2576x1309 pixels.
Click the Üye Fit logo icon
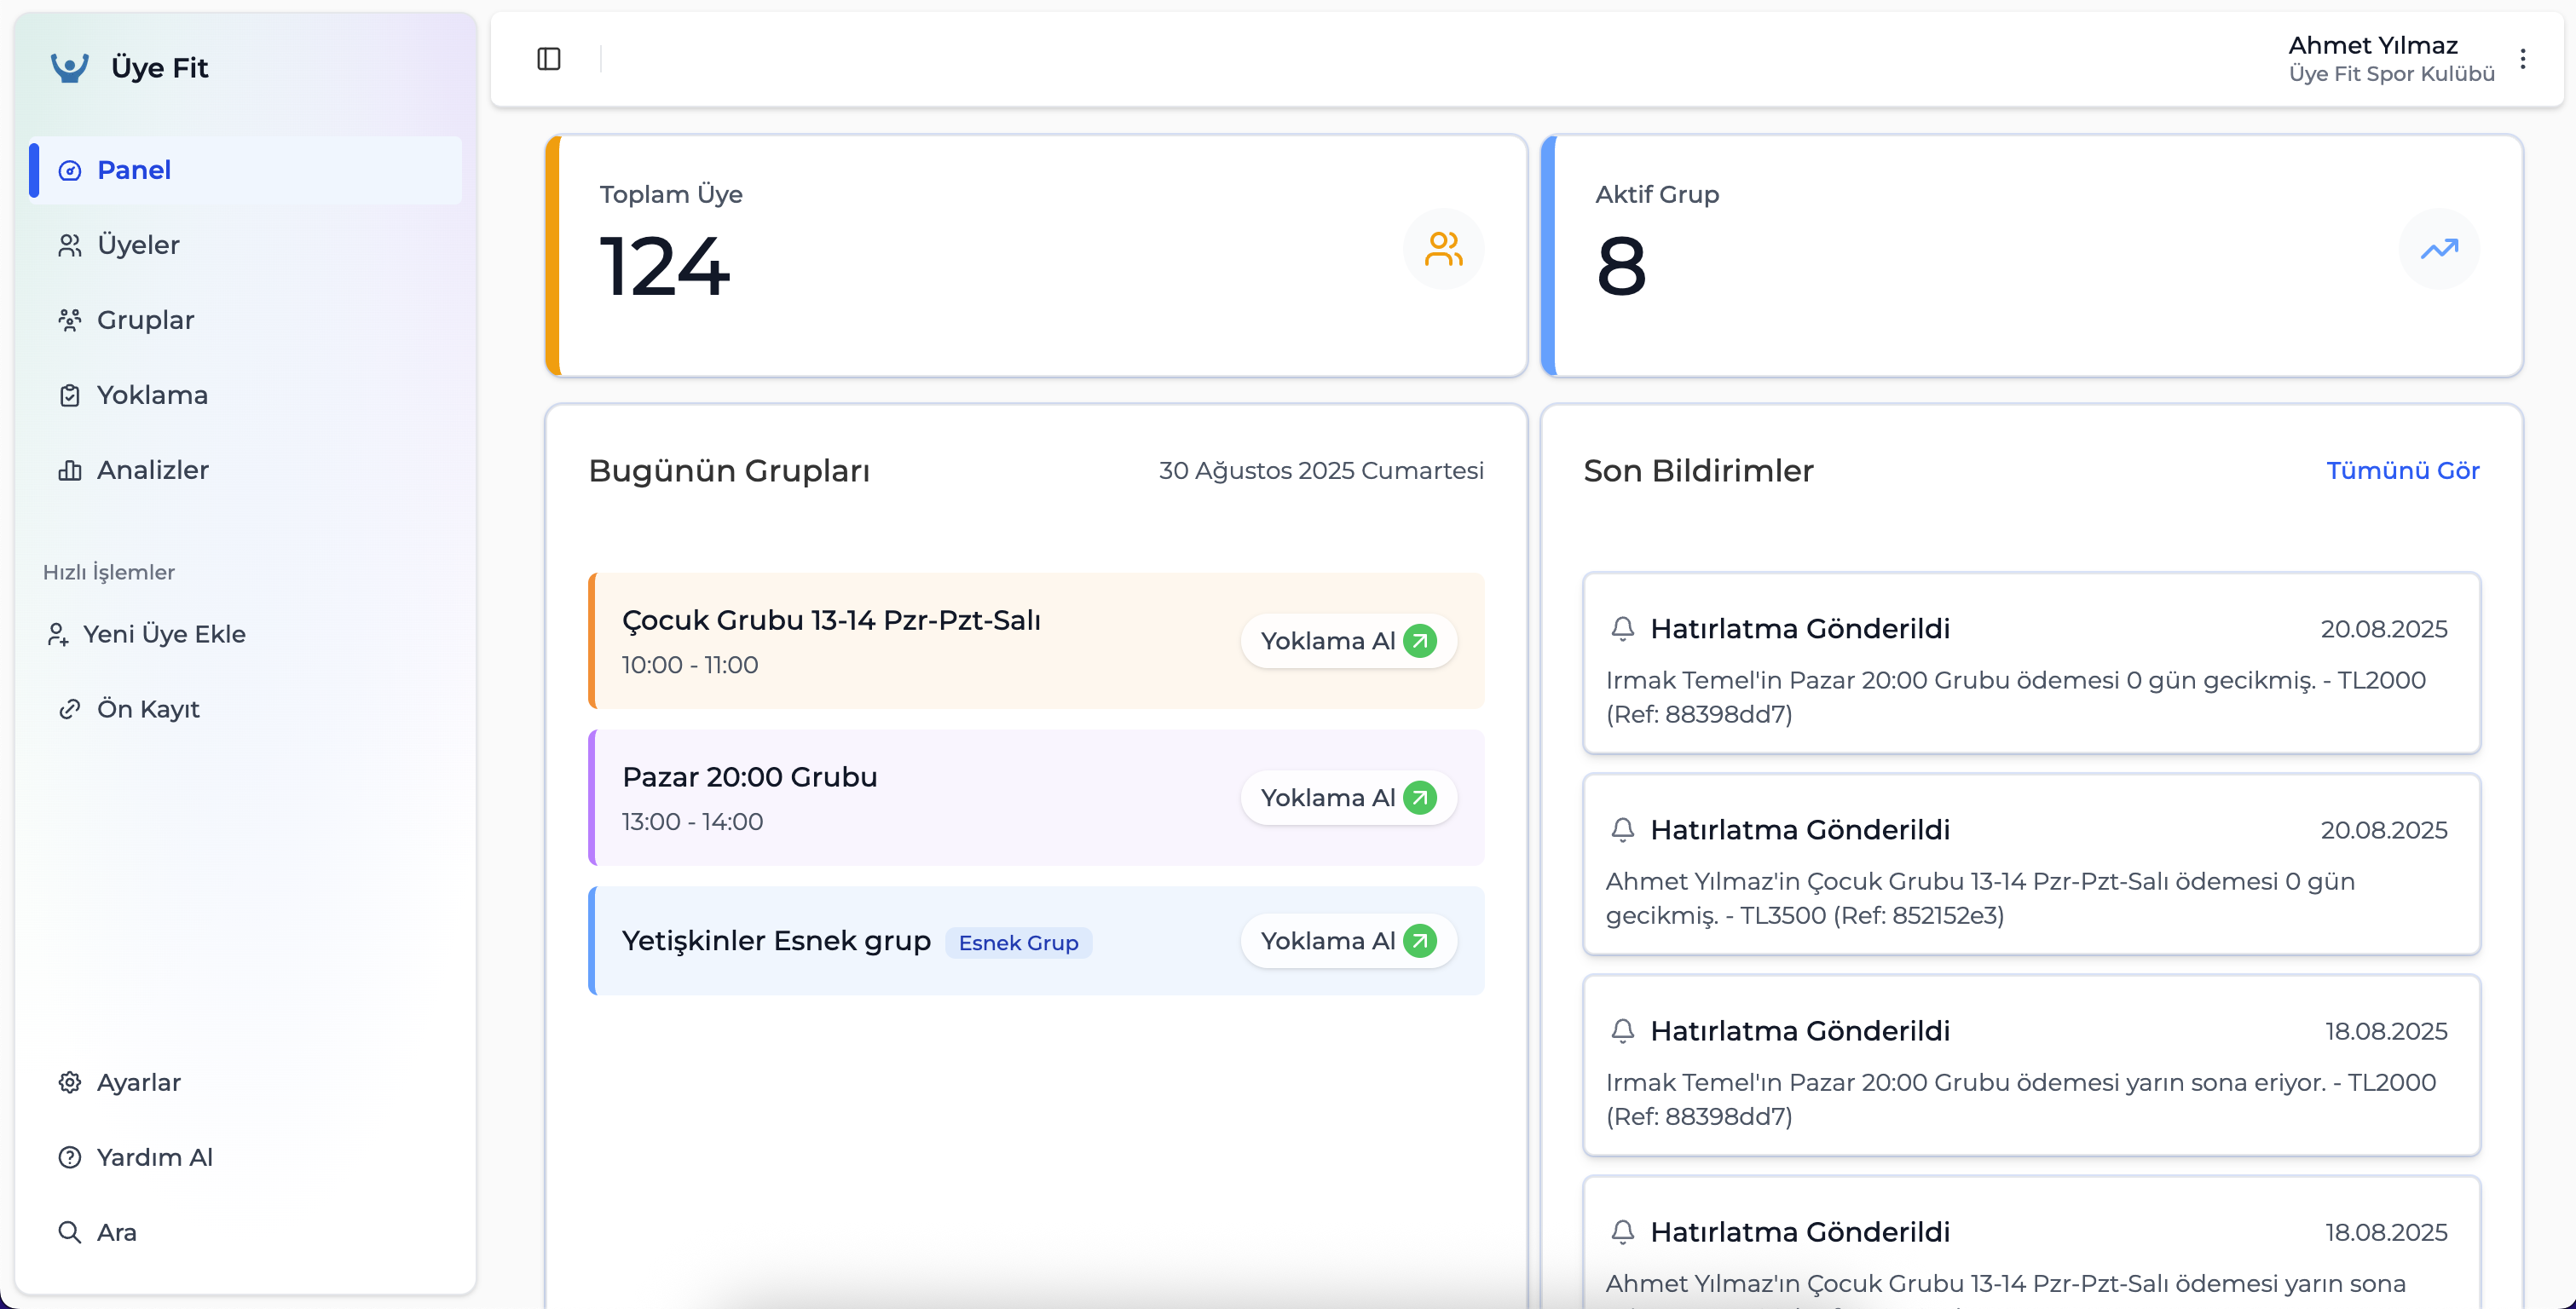click(70, 68)
